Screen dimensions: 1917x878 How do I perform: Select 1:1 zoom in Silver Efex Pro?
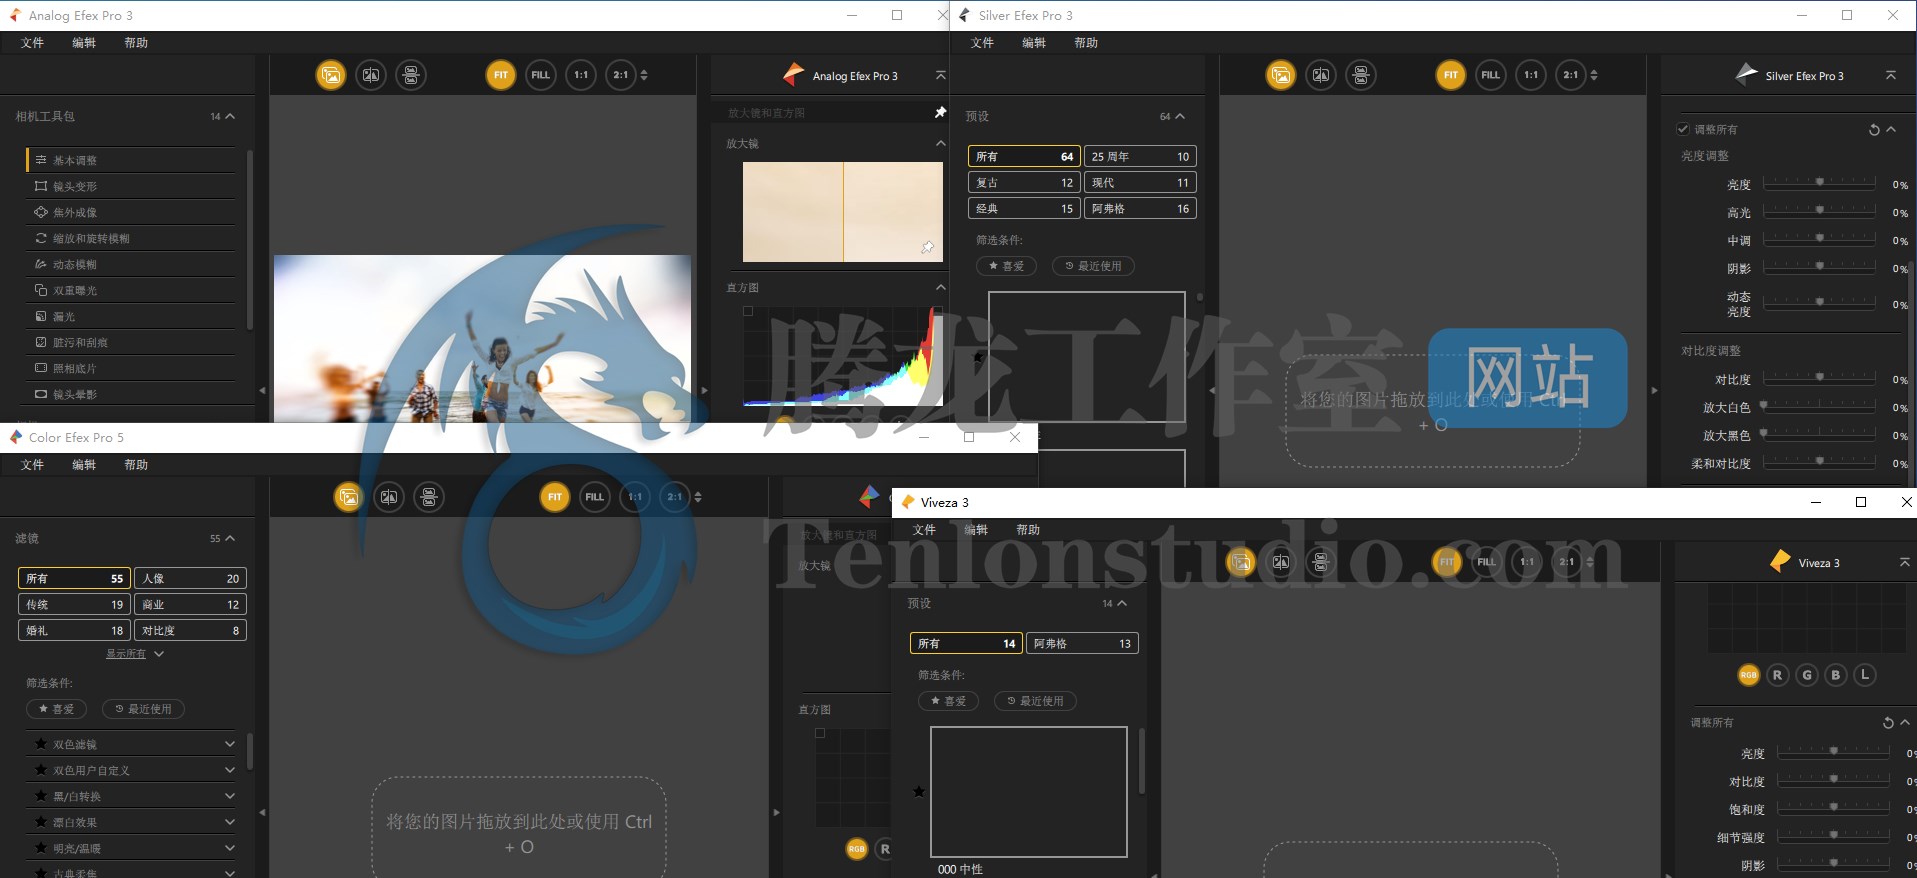1531,75
